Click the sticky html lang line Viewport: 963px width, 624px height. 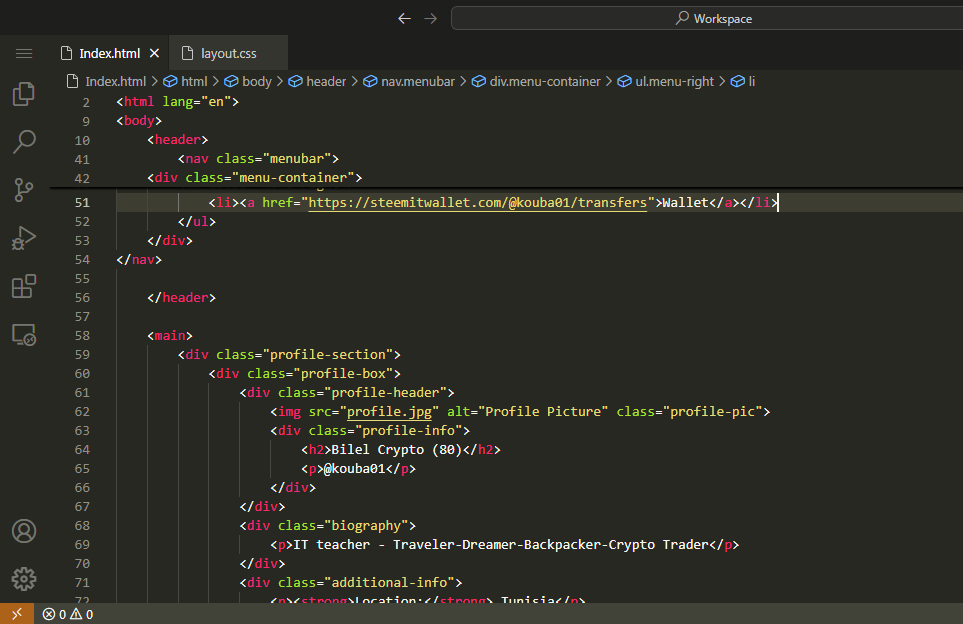[x=177, y=101]
